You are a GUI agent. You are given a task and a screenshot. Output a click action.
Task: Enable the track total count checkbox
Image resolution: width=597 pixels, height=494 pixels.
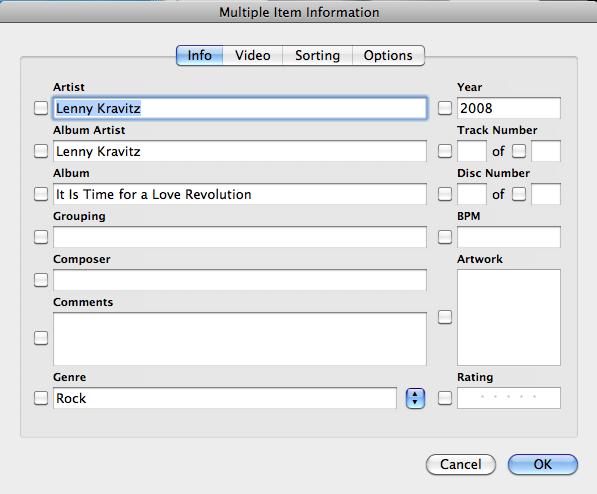coord(519,151)
